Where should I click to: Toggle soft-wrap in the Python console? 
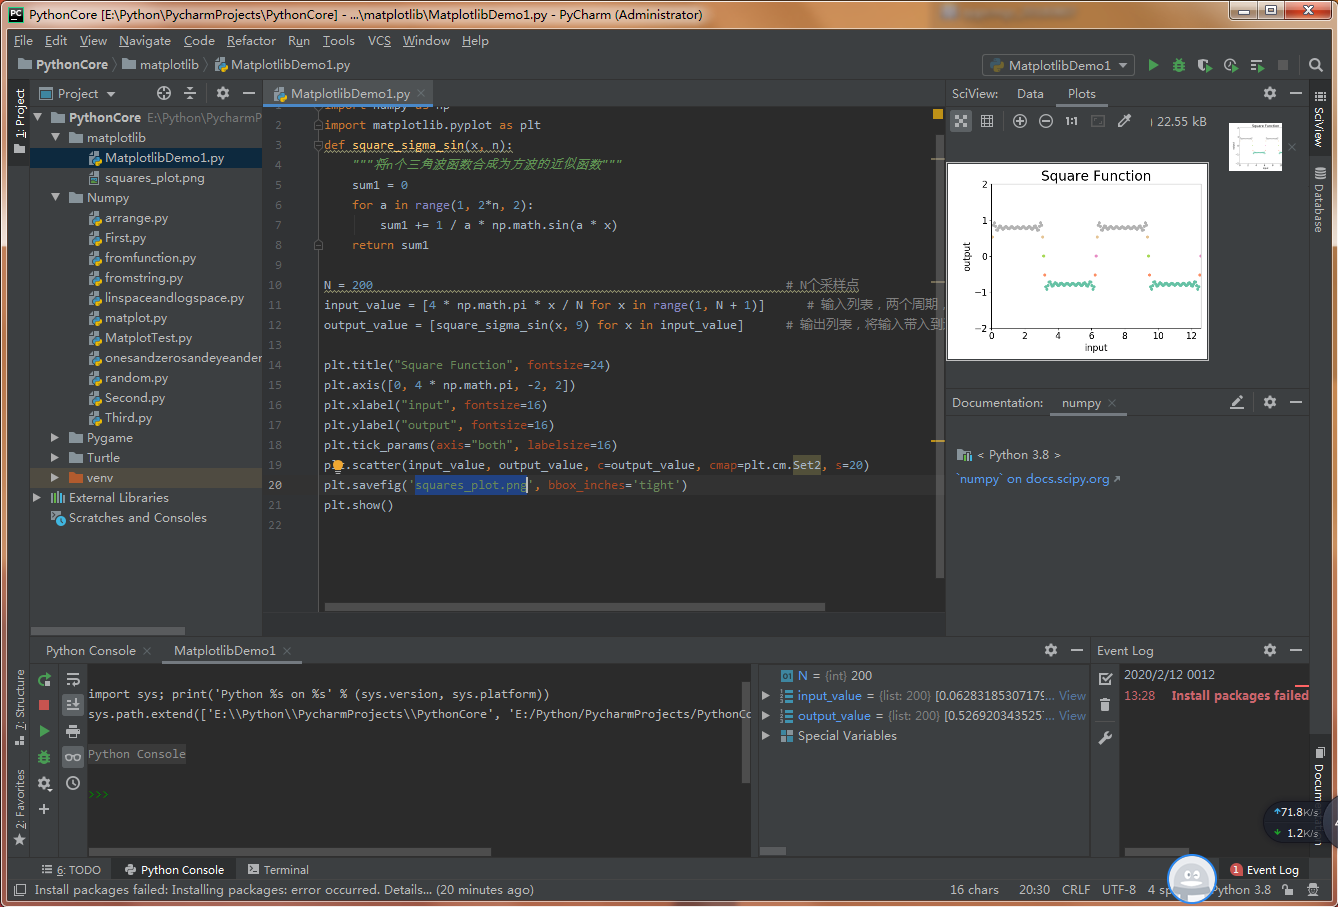click(x=73, y=679)
